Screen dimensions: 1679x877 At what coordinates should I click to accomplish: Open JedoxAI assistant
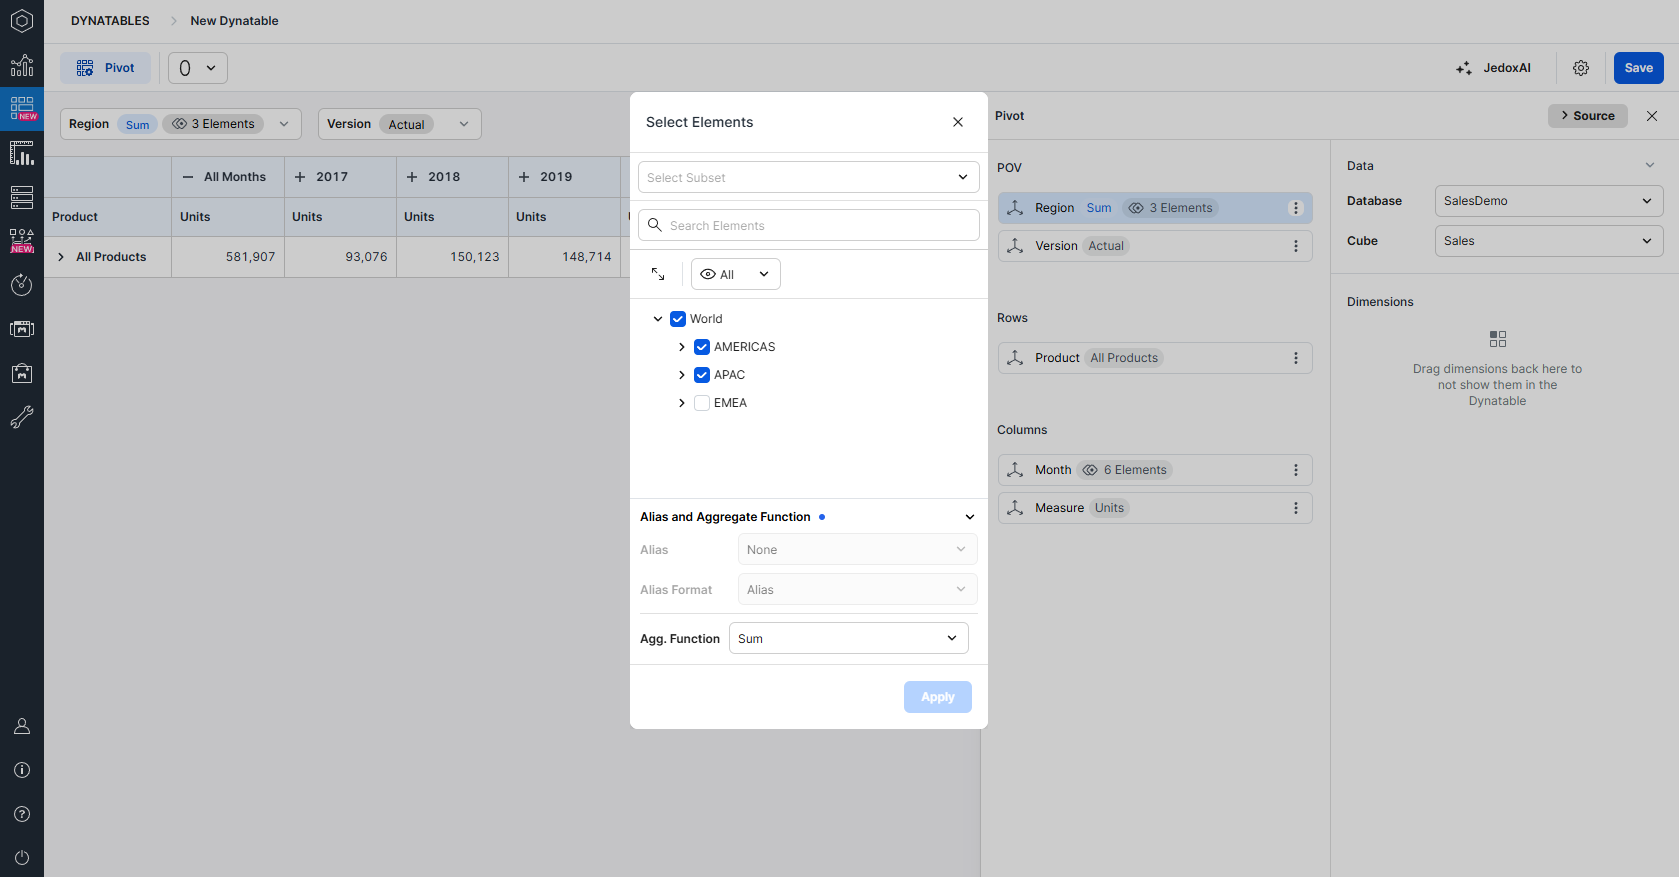pyautogui.click(x=1493, y=68)
